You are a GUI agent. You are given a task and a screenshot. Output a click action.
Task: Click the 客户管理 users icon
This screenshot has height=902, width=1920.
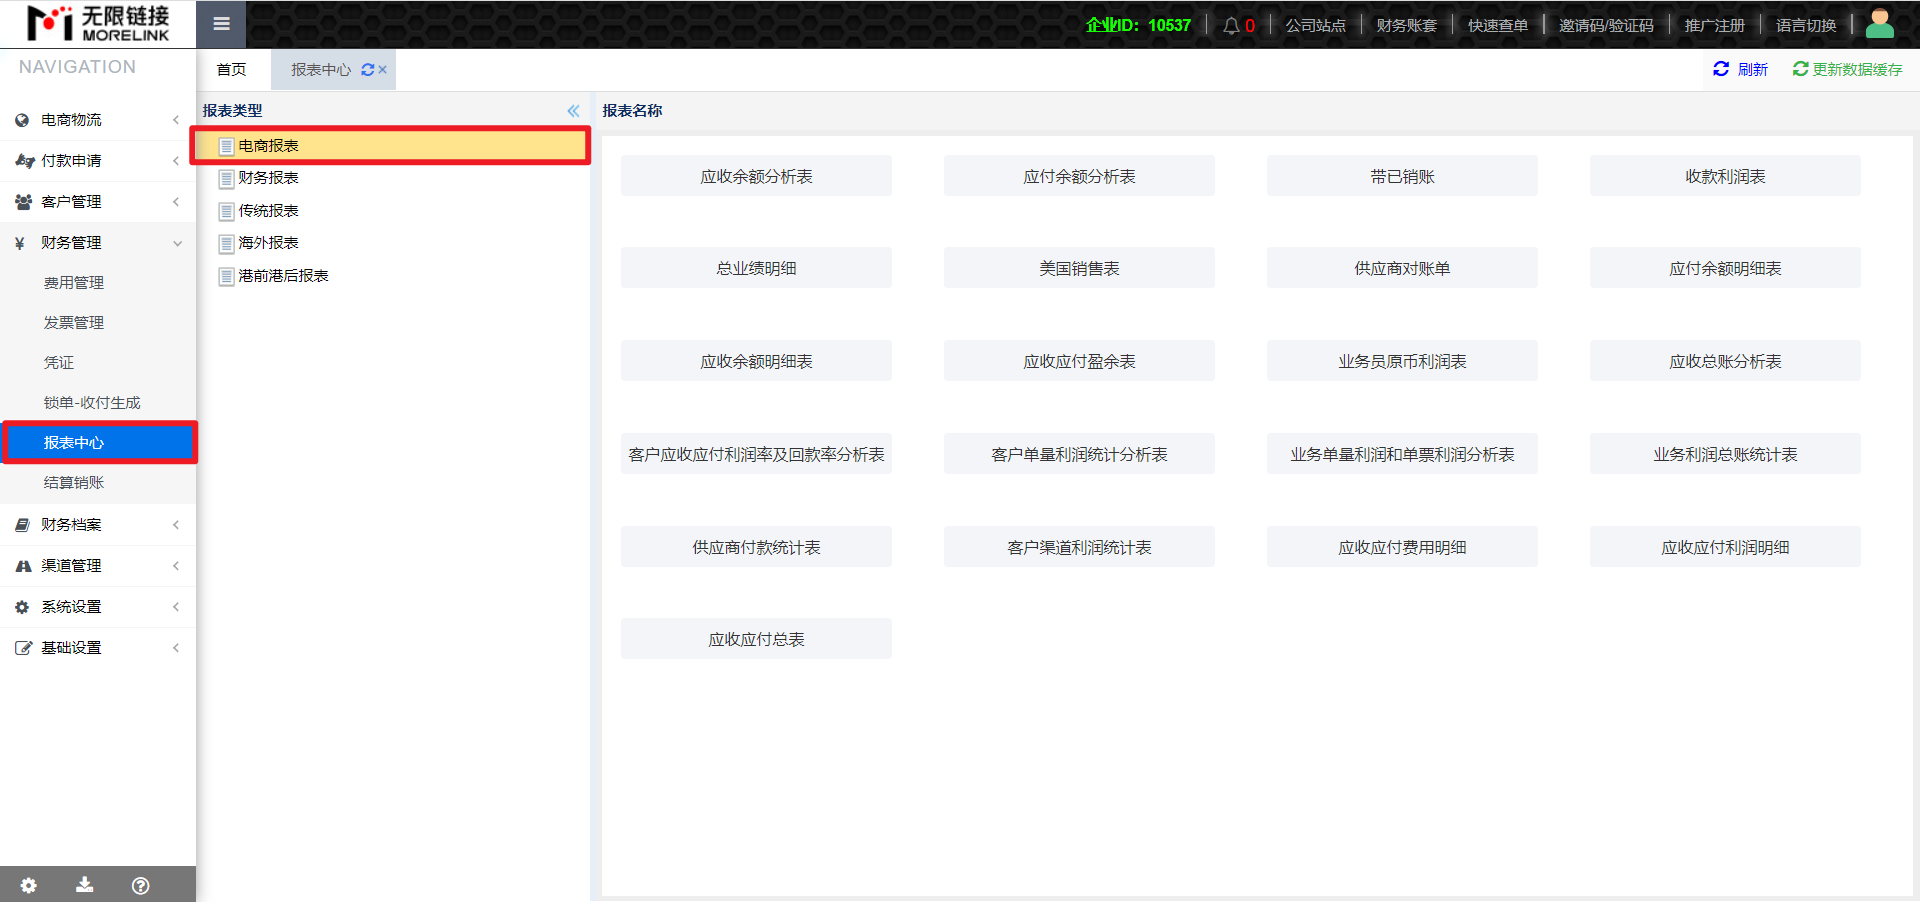click(23, 202)
